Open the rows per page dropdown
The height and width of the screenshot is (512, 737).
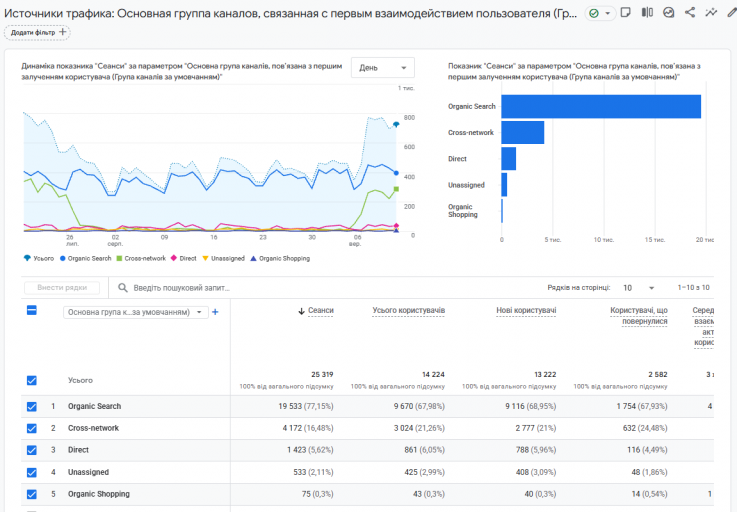click(638, 288)
